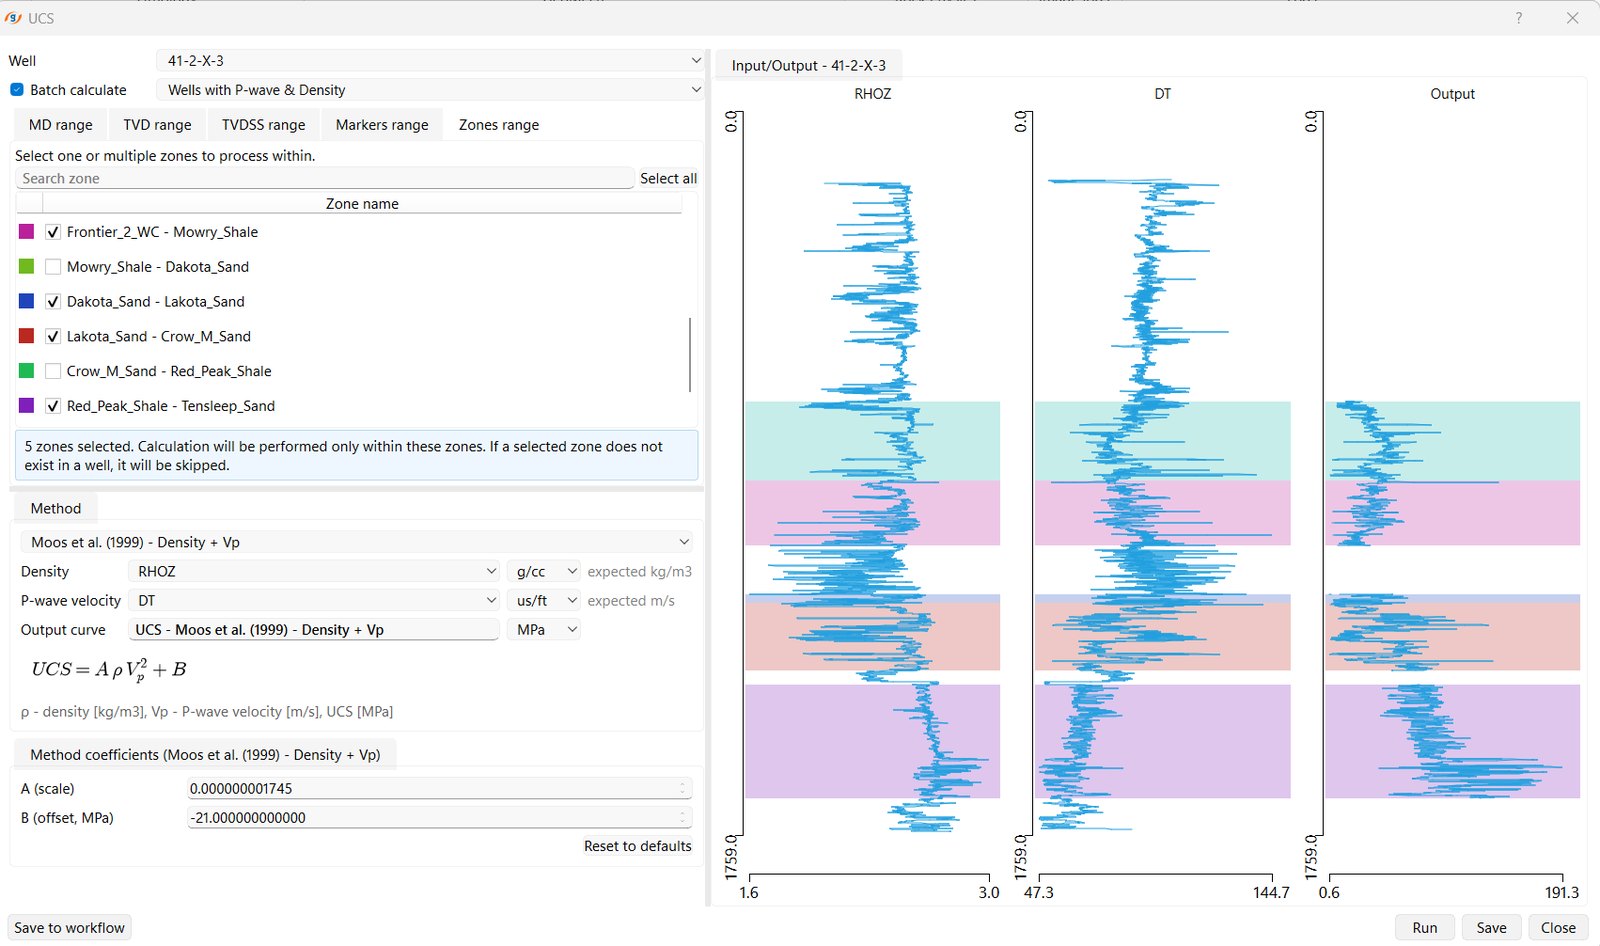The width and height of the screenshot is (1600, 946).
Task: Click the Search zone input field
Action: pyautogui.click(x=325, y=178)
